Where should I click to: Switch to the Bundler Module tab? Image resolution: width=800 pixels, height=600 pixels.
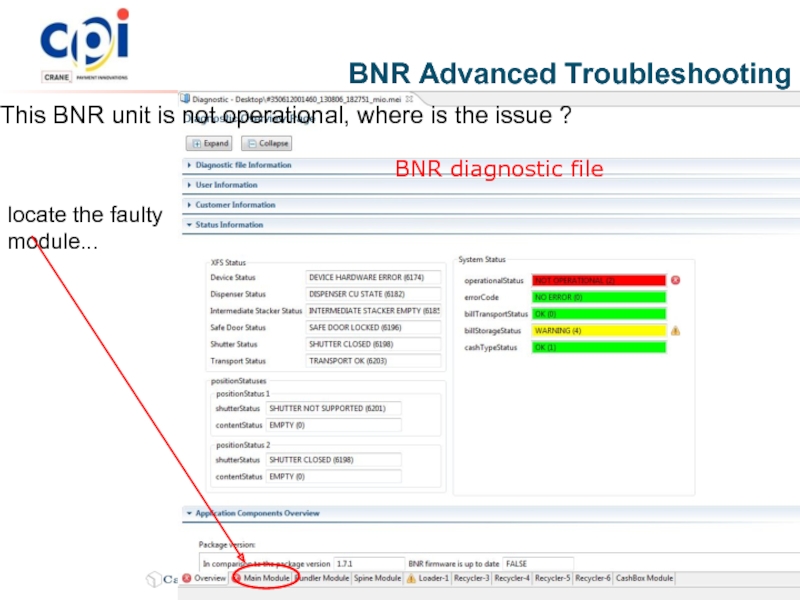pyautogui.click(x=322, y=578)
